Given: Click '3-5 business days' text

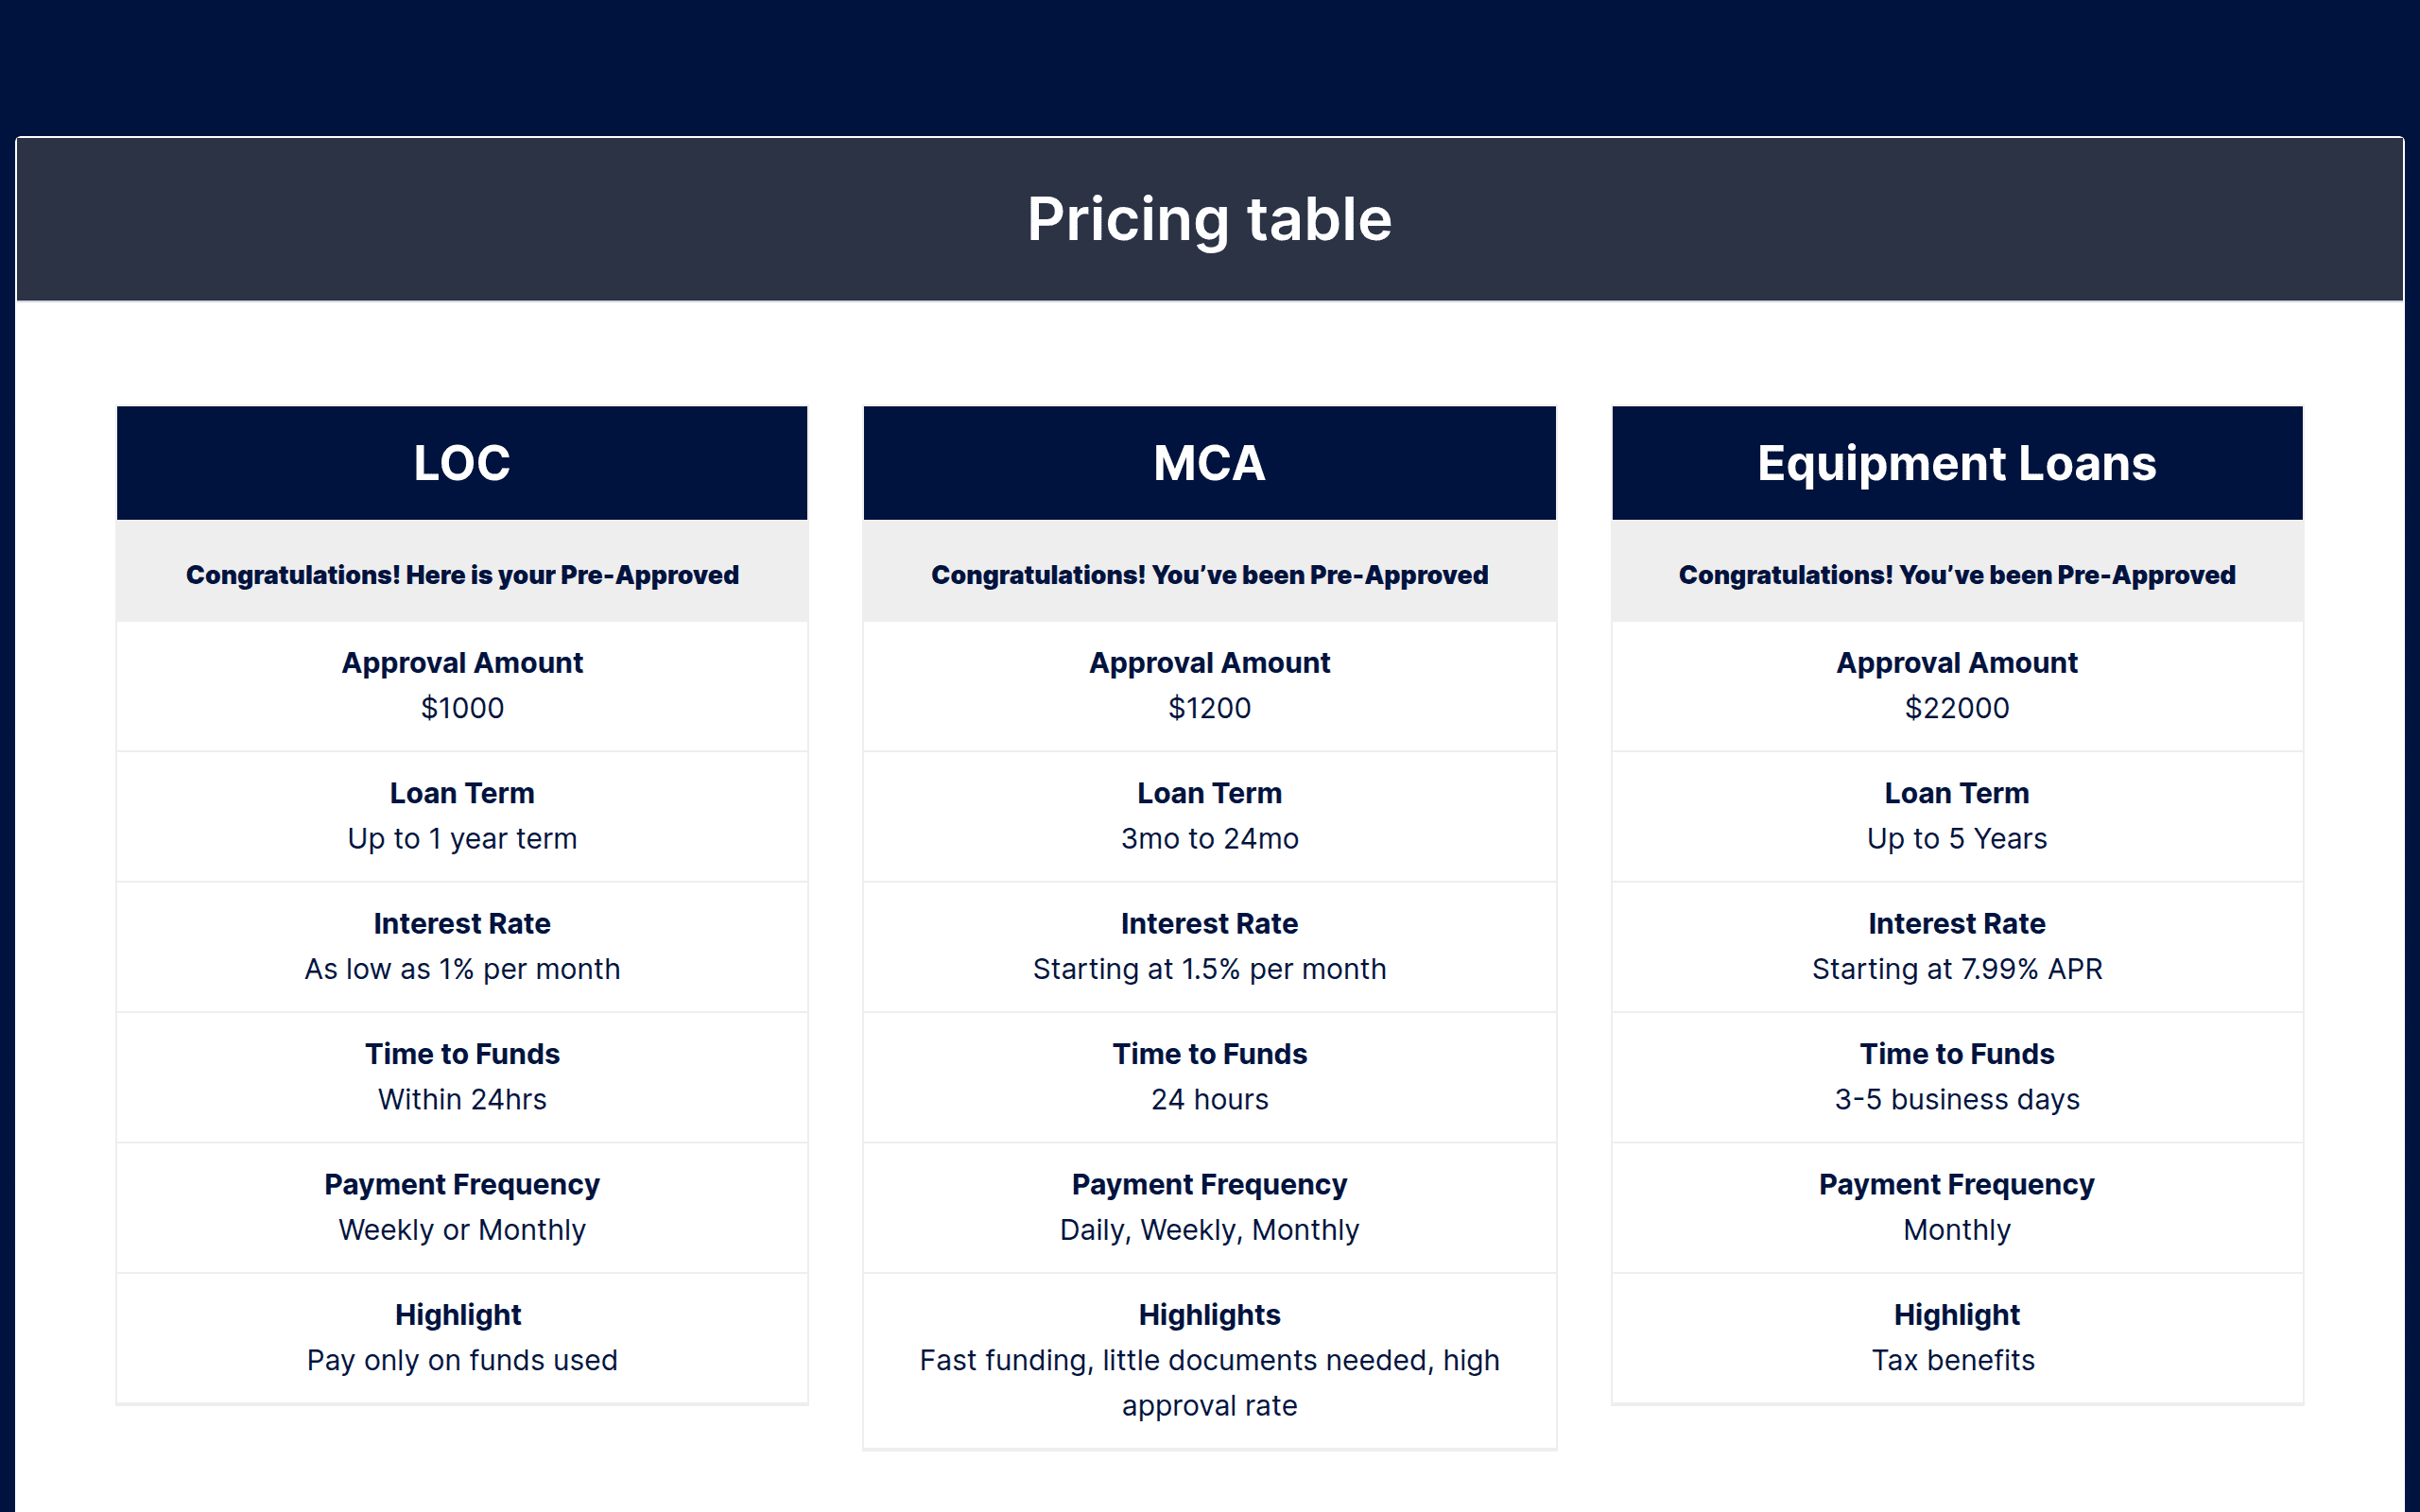Looking at the screenshot, I should [1957, 1100].
